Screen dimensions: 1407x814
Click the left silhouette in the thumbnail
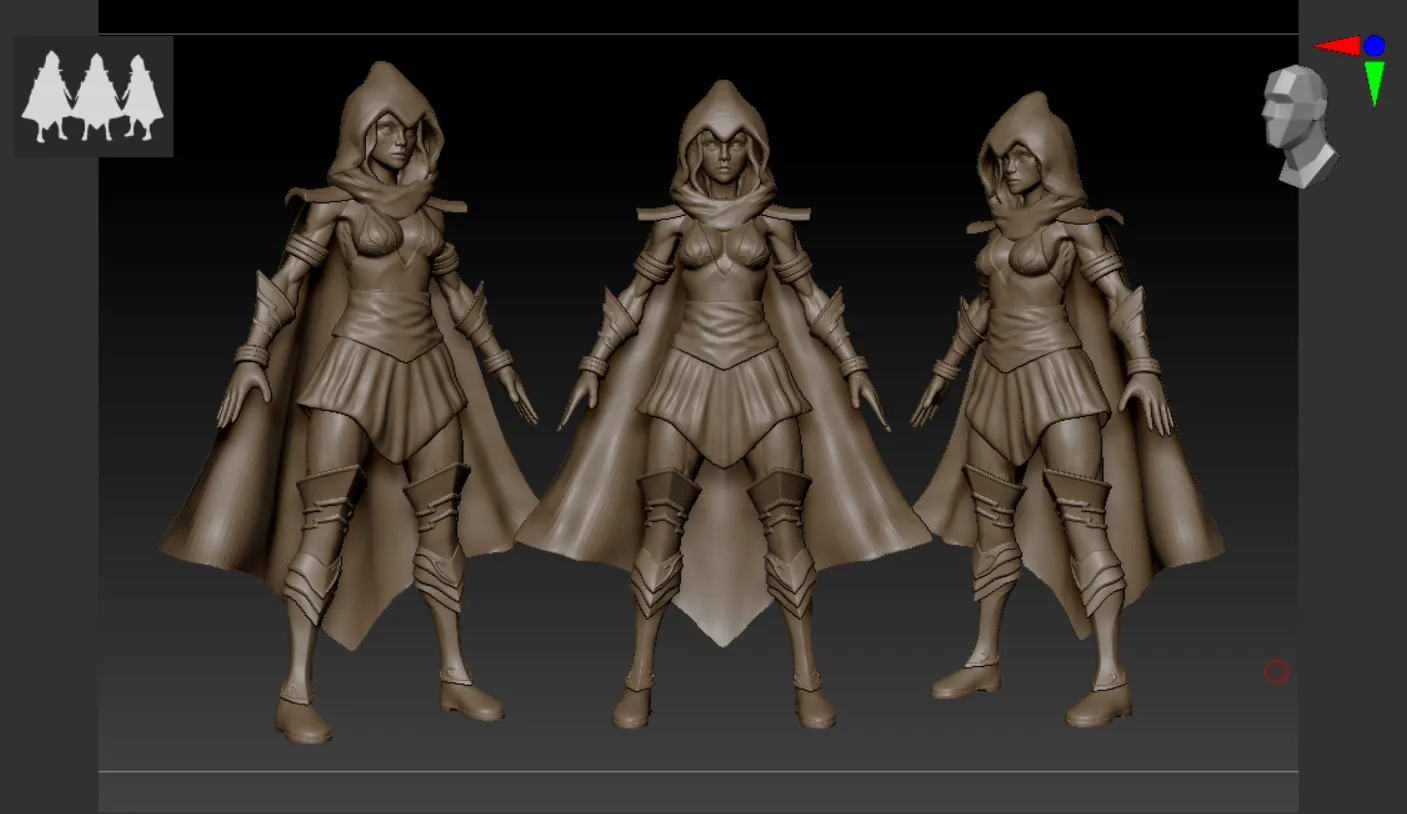[x=47, y=97]
